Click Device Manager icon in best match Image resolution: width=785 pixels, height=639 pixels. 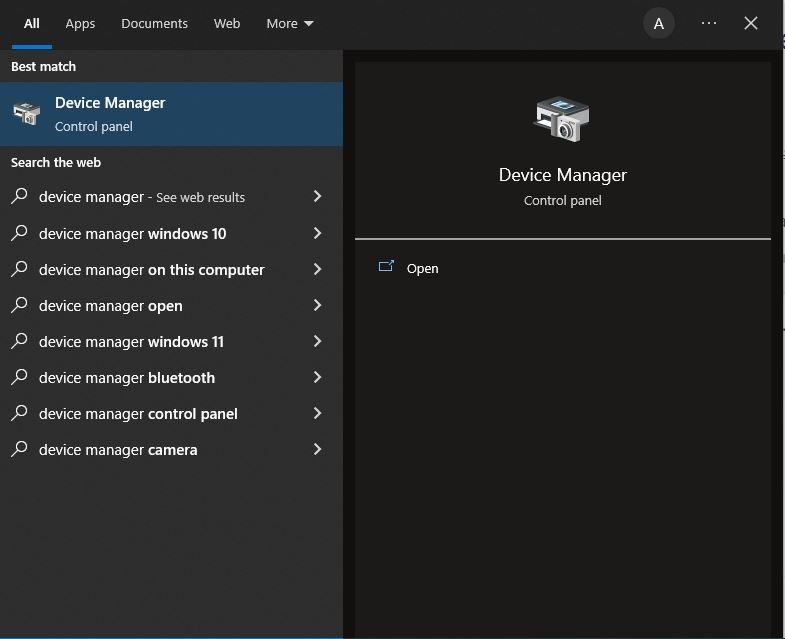[x=27, y=113]
